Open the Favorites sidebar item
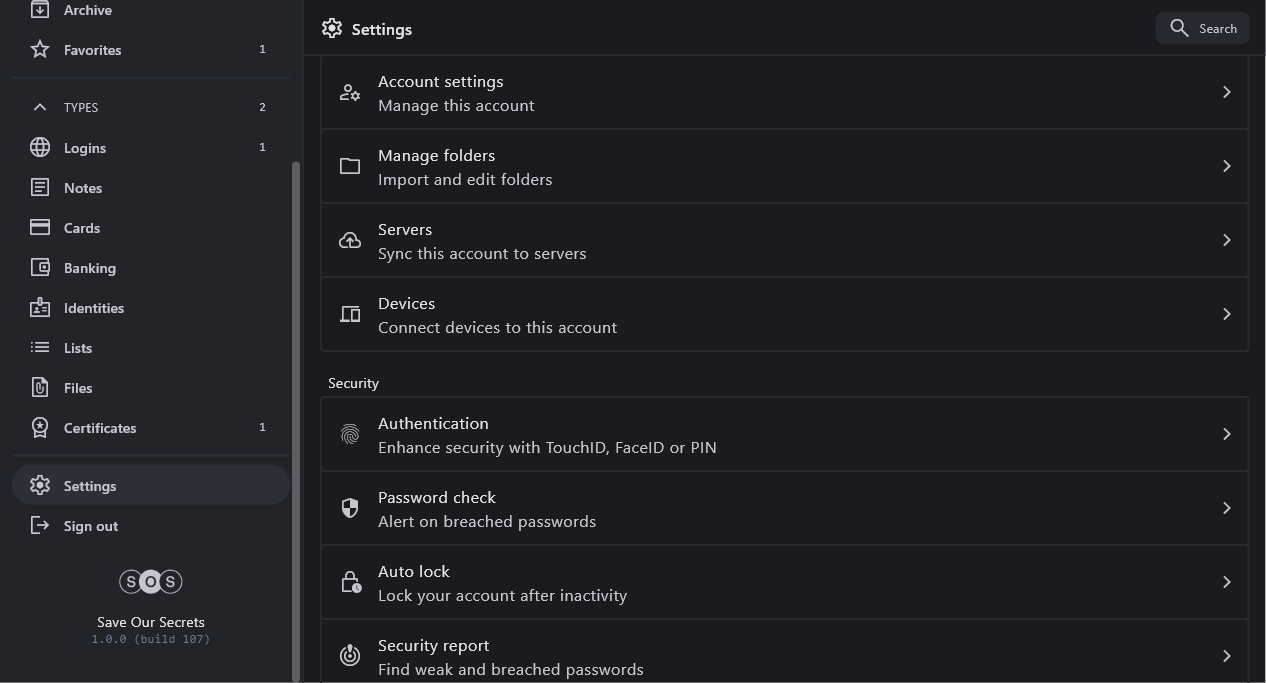Image resolution: width=1266 pixels, height=683 pixels. (92, 50)
